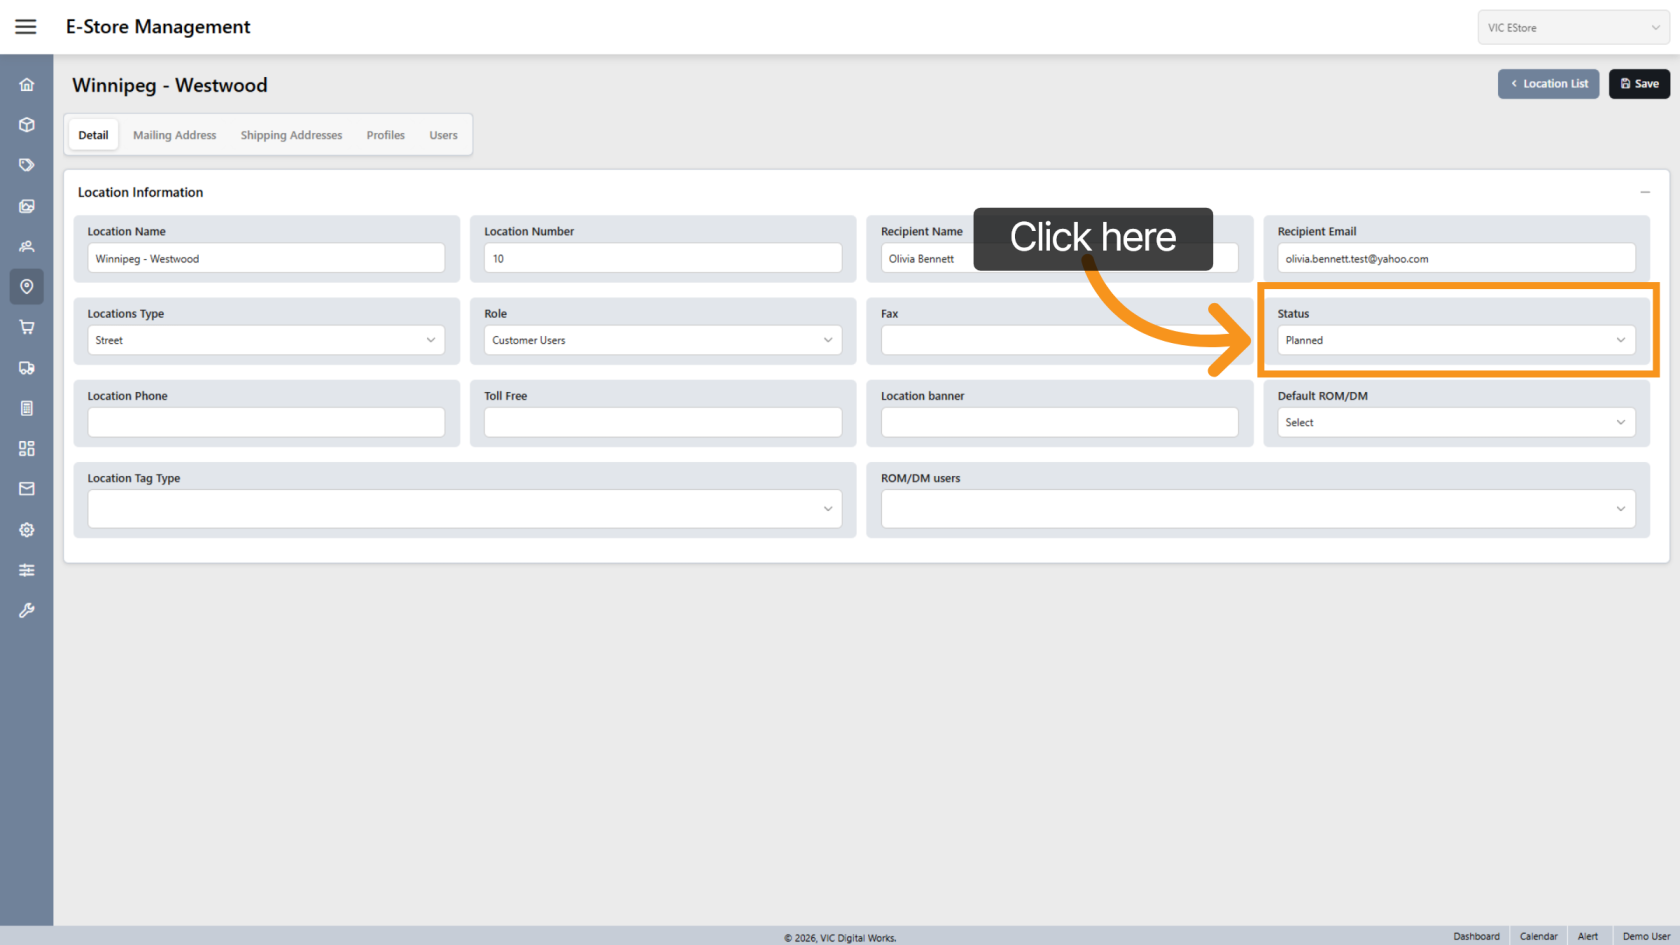The height and width of the screenshot is (945, 1680).
Task: Click the delivery truck sidebar icon
Action: [27, 368]
